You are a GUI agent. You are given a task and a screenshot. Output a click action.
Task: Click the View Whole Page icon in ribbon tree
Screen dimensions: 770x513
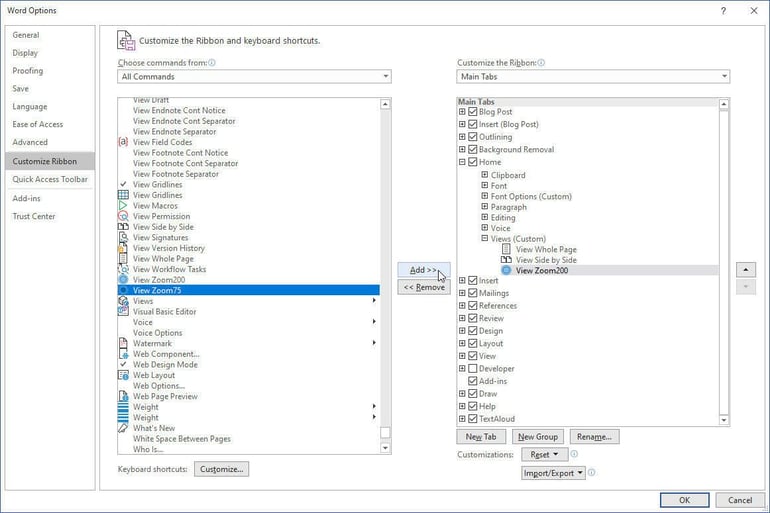click(x=506, y=249)
